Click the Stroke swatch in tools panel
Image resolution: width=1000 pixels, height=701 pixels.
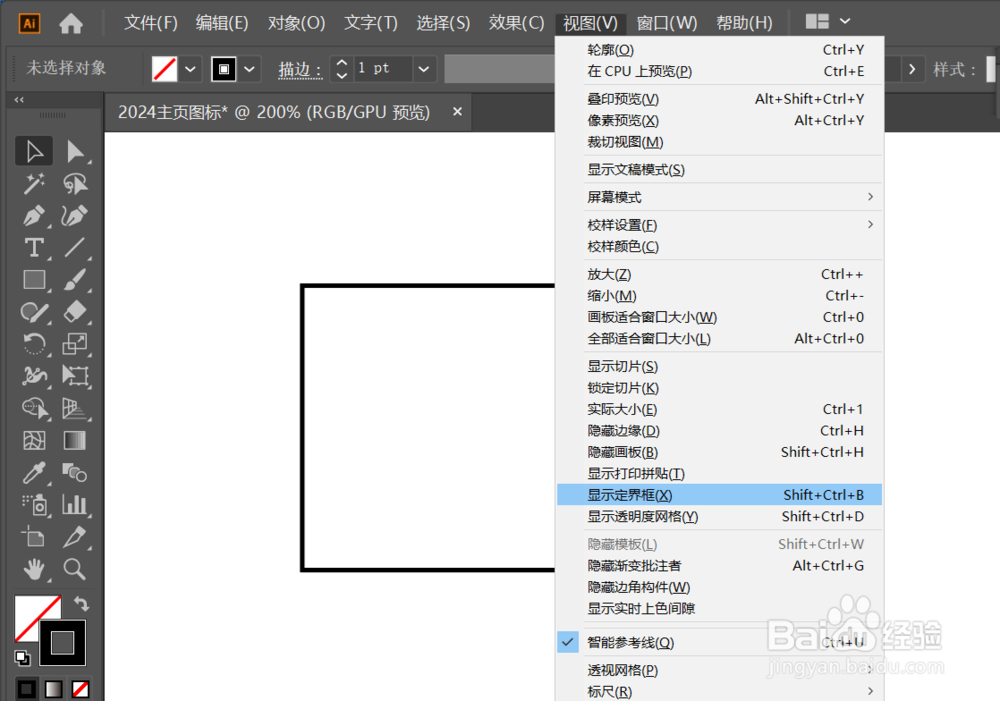[62, 642]
